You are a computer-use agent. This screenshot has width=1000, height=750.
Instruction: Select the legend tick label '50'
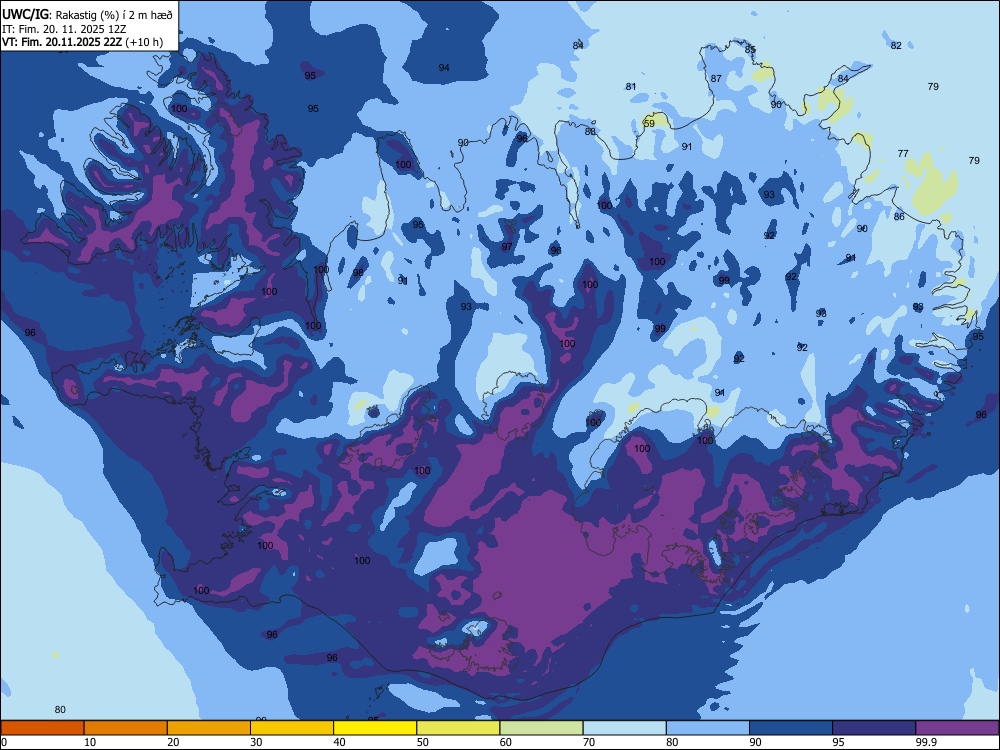click(x=422, y=742)
